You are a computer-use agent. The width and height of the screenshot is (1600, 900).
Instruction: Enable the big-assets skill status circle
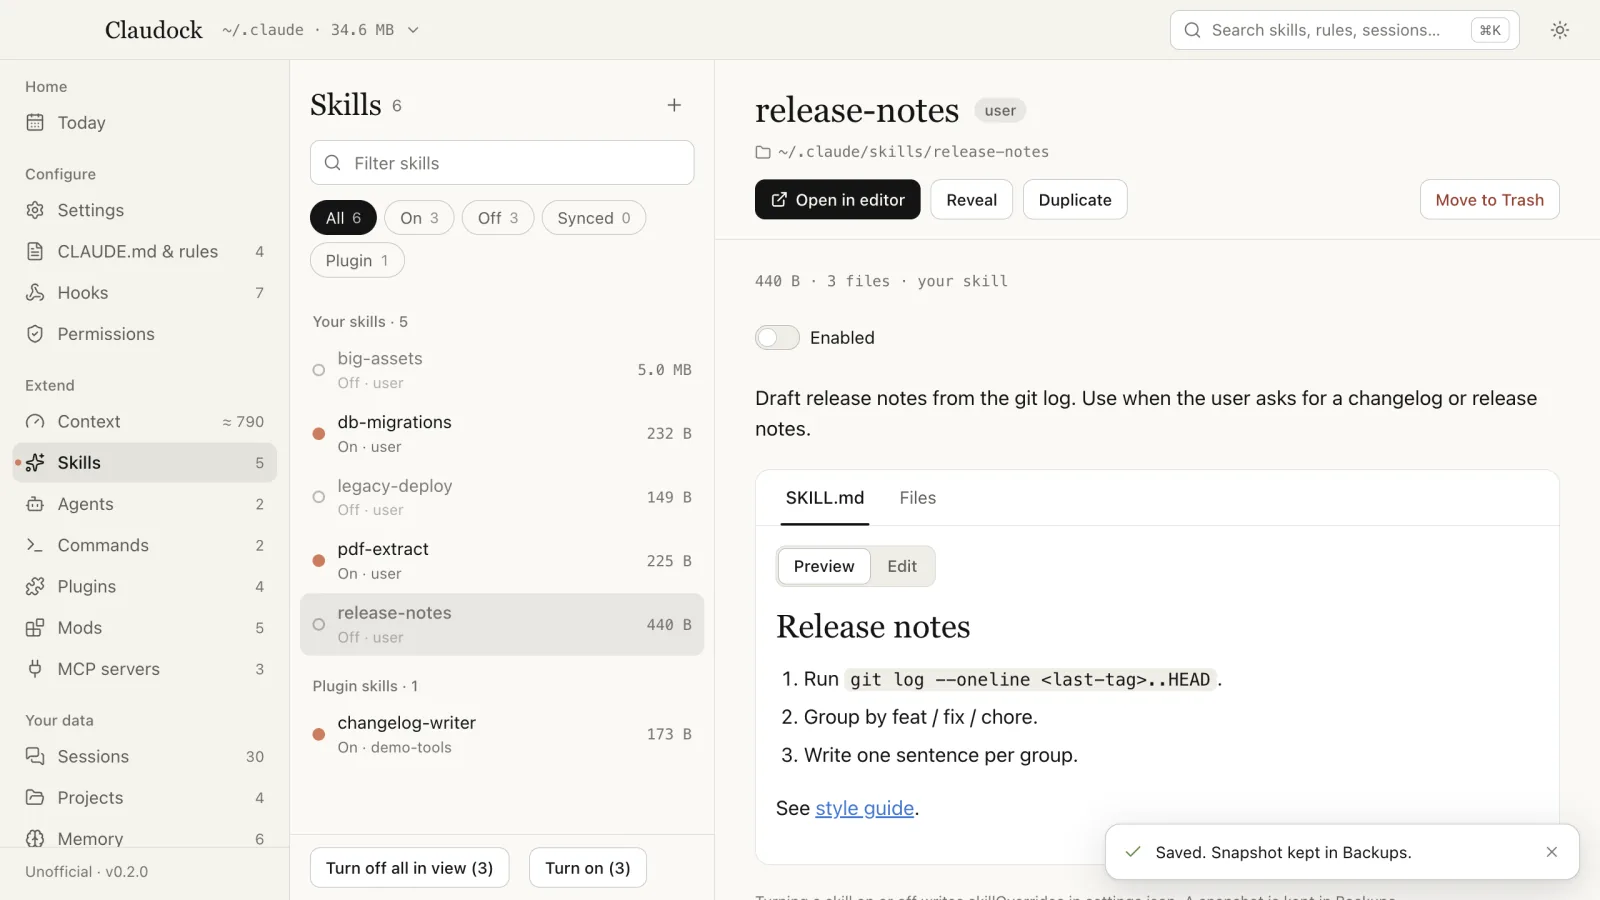click(319, 370)
